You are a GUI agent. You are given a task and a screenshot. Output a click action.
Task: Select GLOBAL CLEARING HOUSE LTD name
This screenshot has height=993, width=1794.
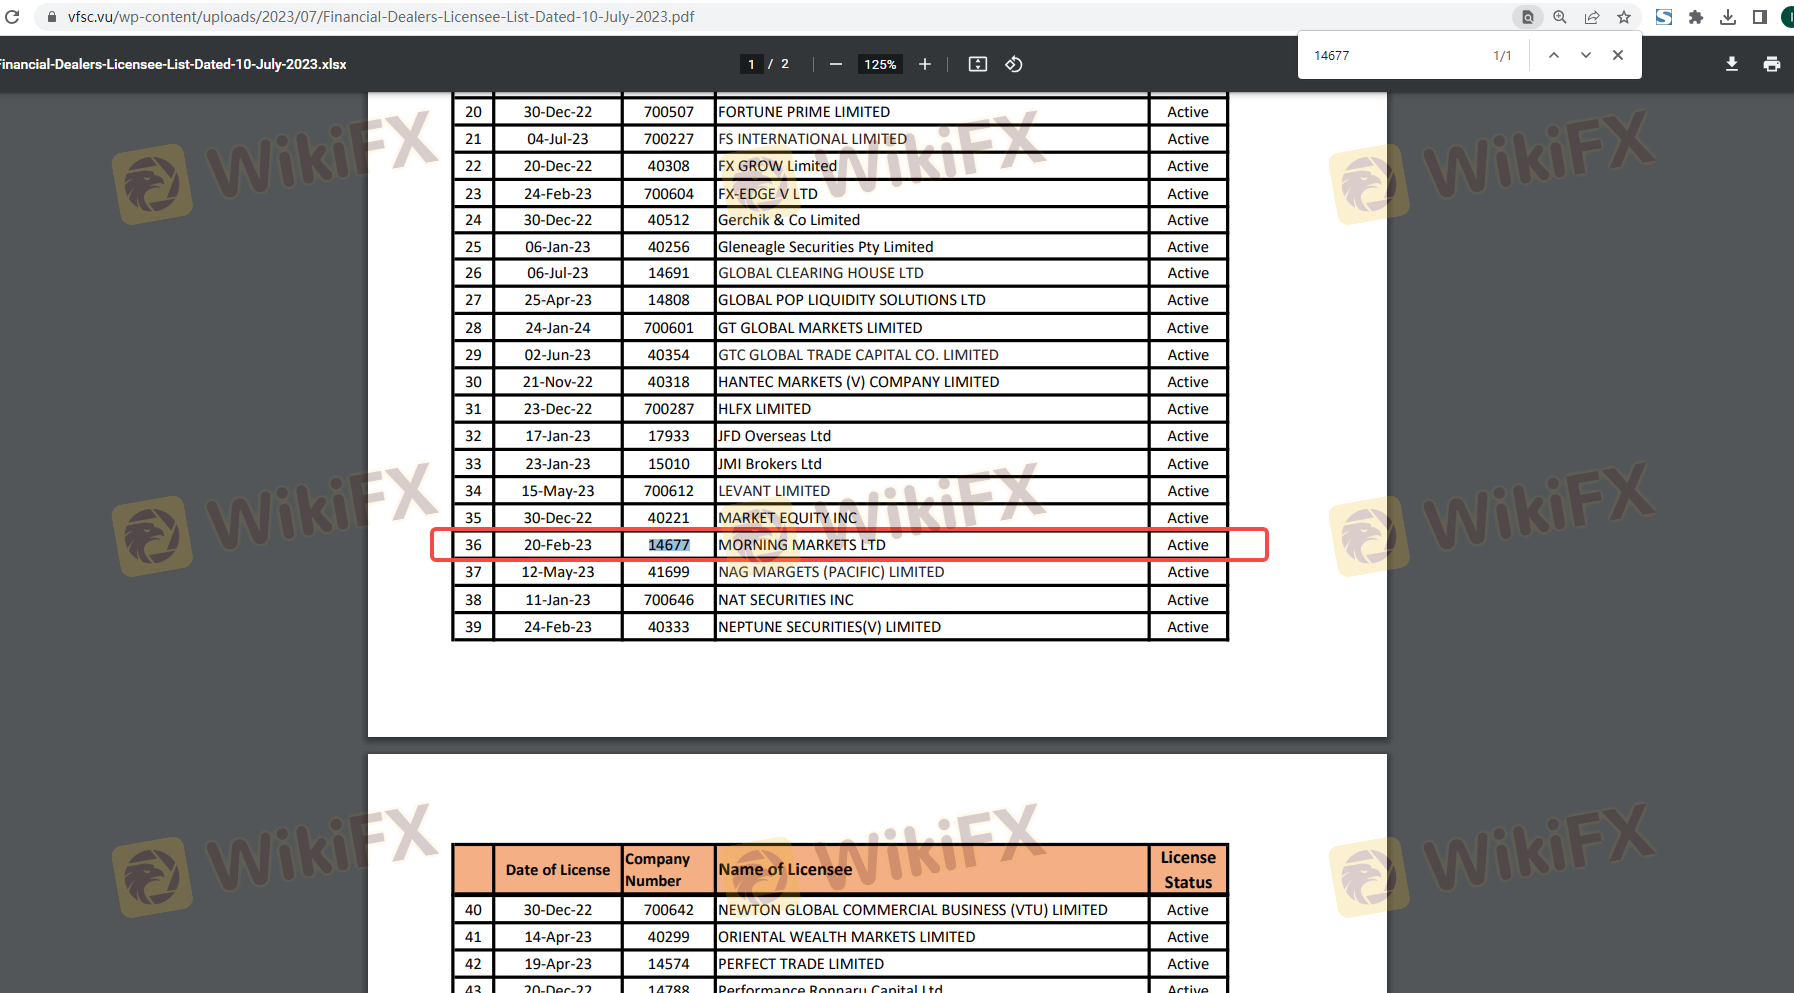(821, 273)
